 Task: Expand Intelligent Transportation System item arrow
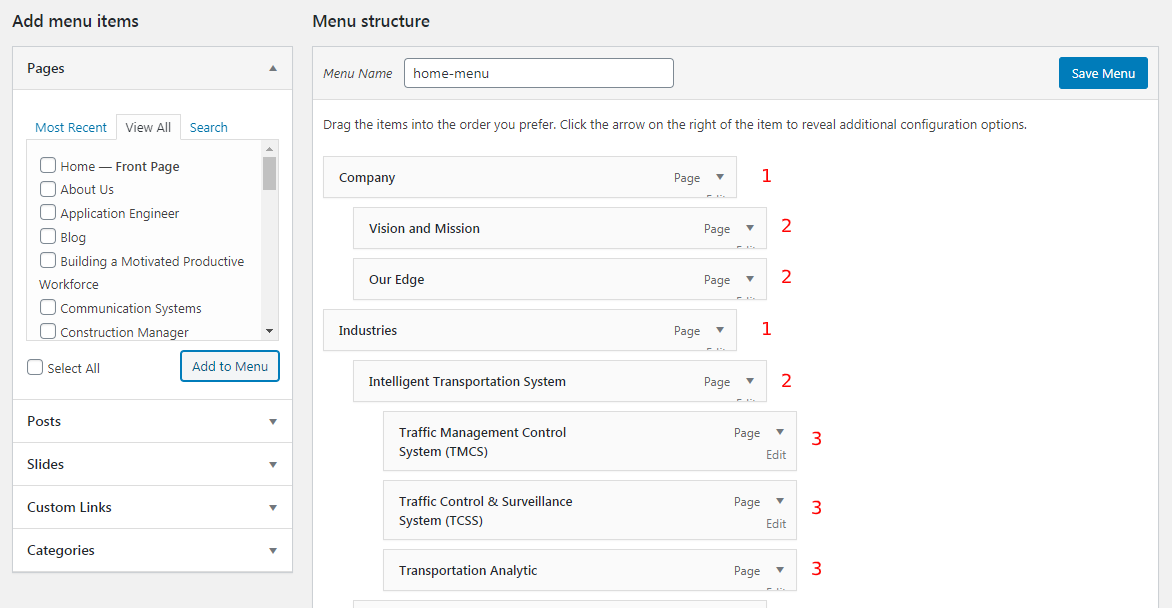pos(750,381)
